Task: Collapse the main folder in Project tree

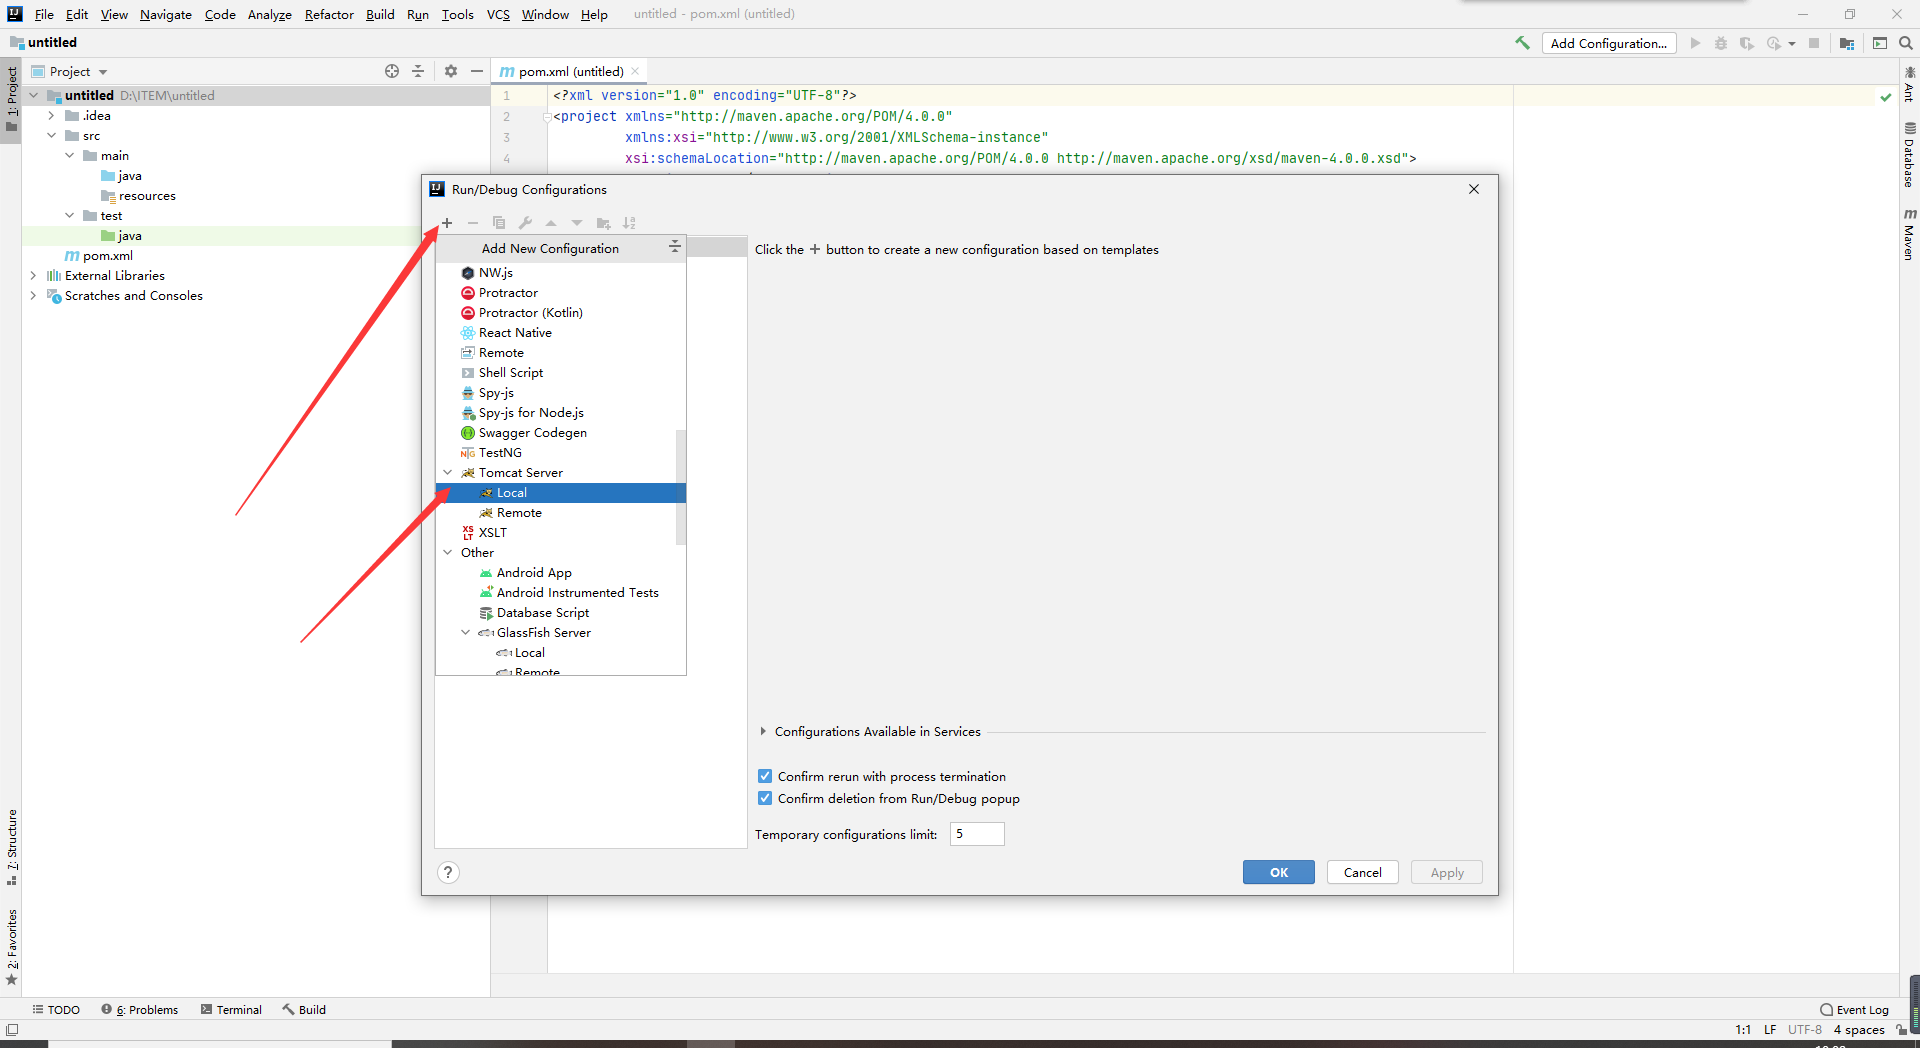Action: coord(69,155)
